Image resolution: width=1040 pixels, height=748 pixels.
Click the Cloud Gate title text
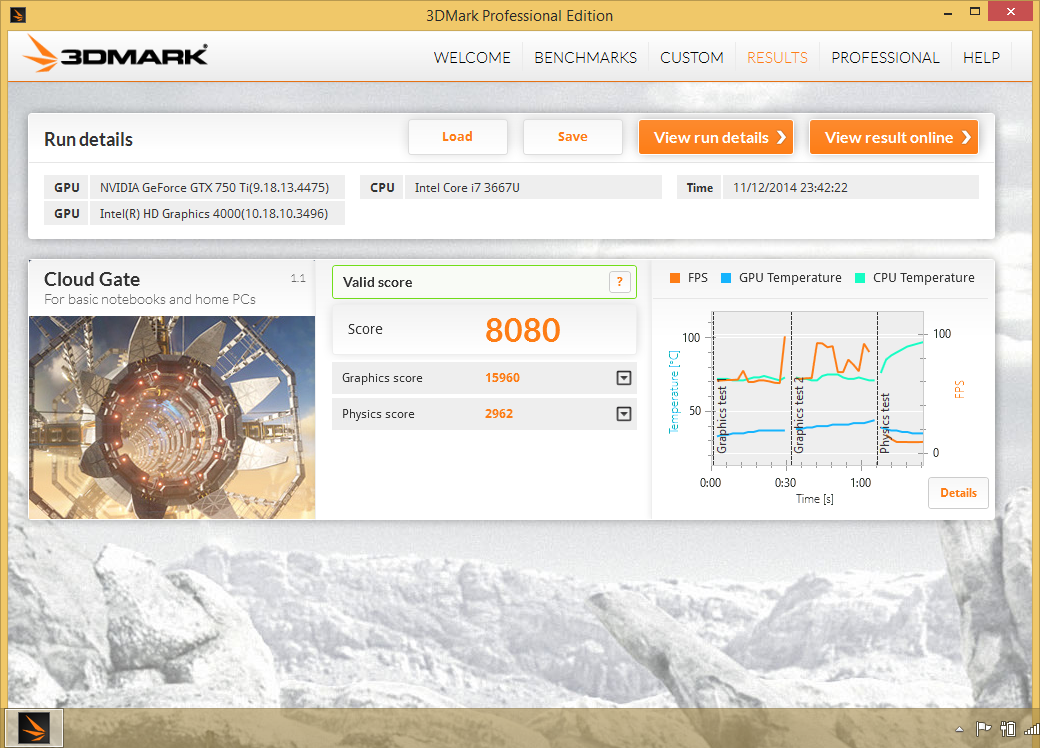(x=92, y=279)
